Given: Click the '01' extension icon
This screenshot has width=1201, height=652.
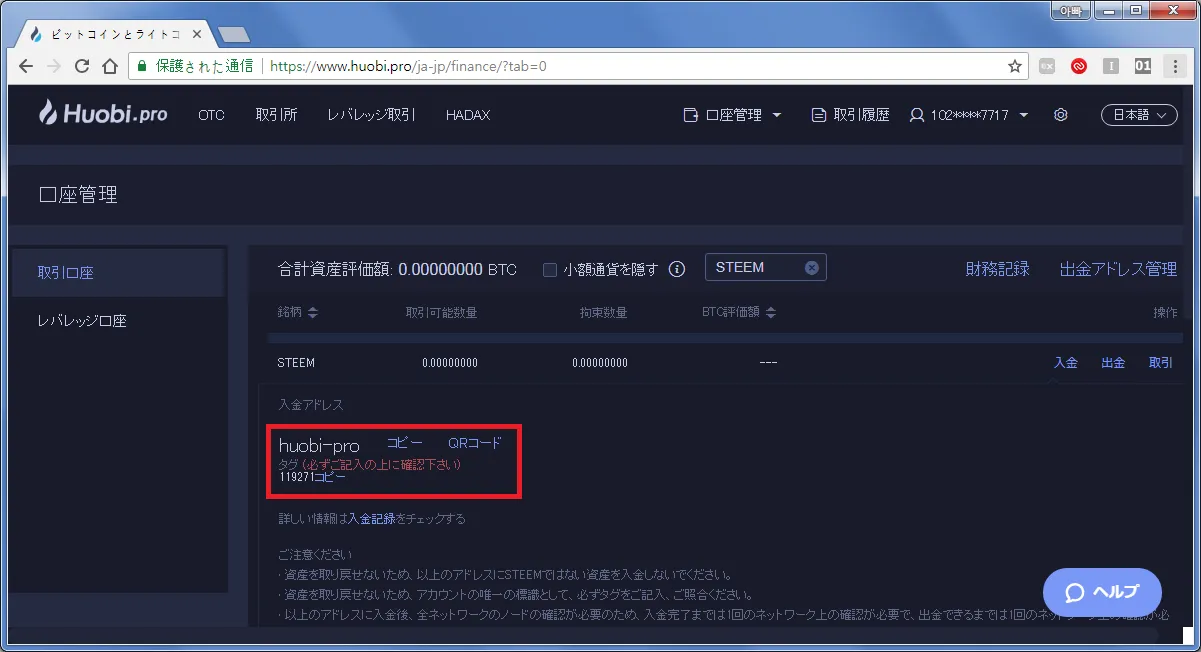Looking at the screenshot, I should tap(1143, 66).
